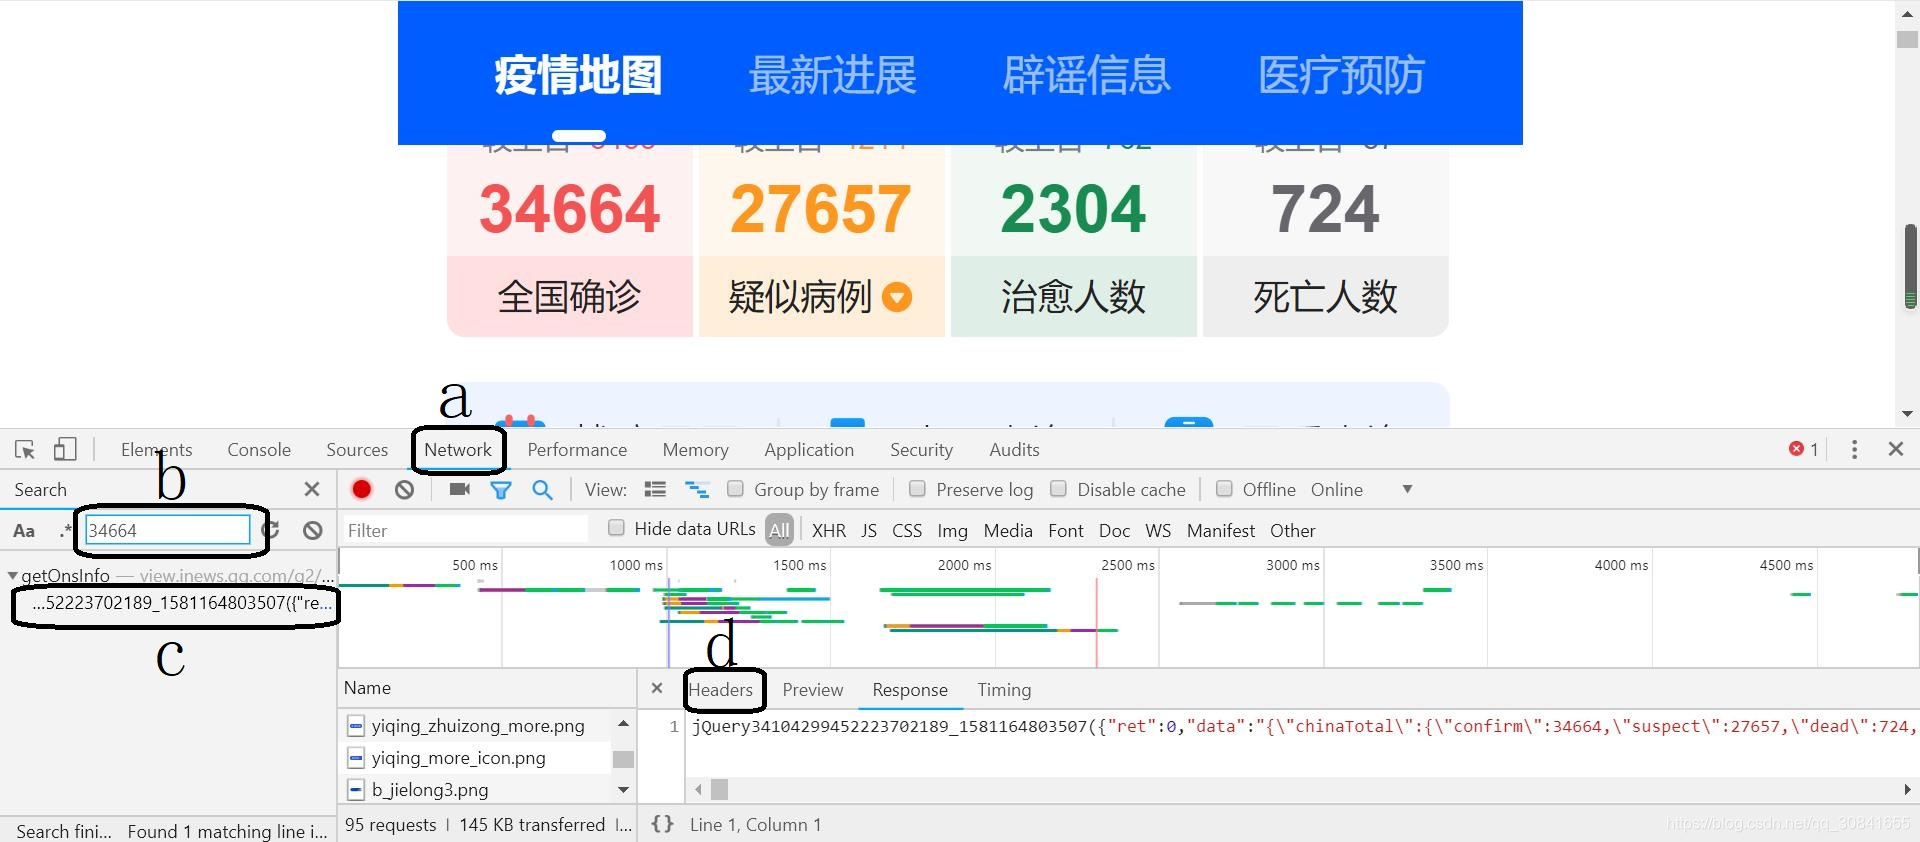The width and height of the screenshot is (1920, 842).
Task: Select yiqing_more_icon.png request row
Action: pos(476,758)
